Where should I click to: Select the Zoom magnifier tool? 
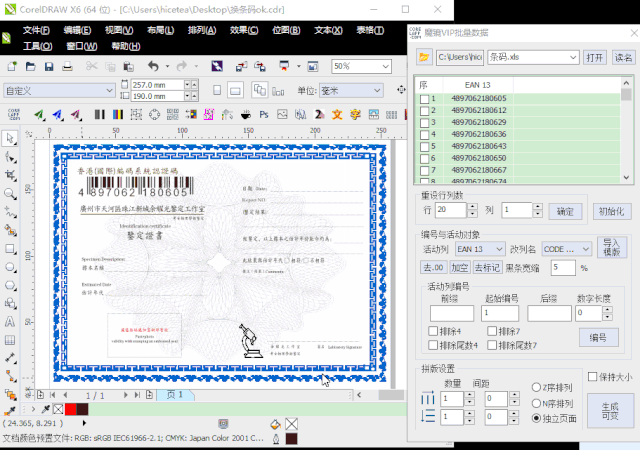click(10, 194)
